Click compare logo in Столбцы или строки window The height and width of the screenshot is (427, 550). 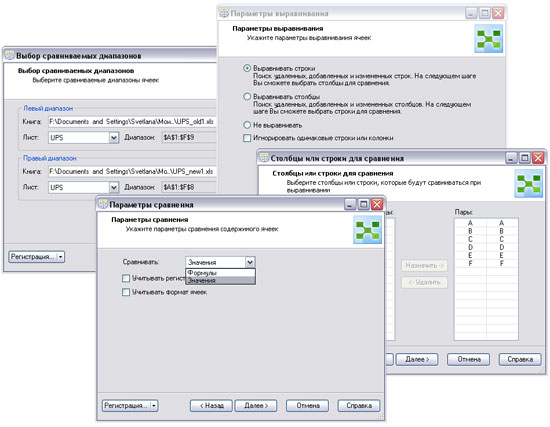pos(529,184)
